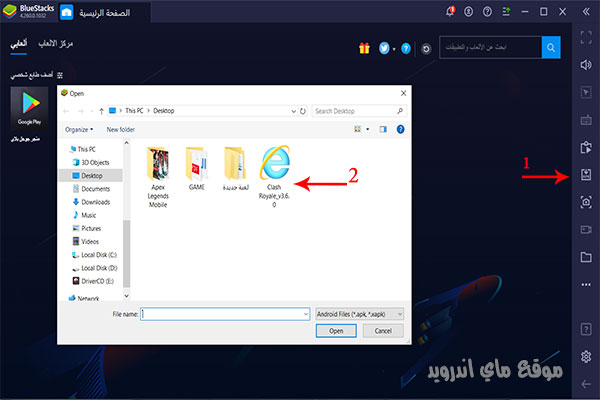Image resolution: width=600 pixels, height=400 pixels.
Task: Click the volume speaker icon in sidebar
Action: point(586,65)
